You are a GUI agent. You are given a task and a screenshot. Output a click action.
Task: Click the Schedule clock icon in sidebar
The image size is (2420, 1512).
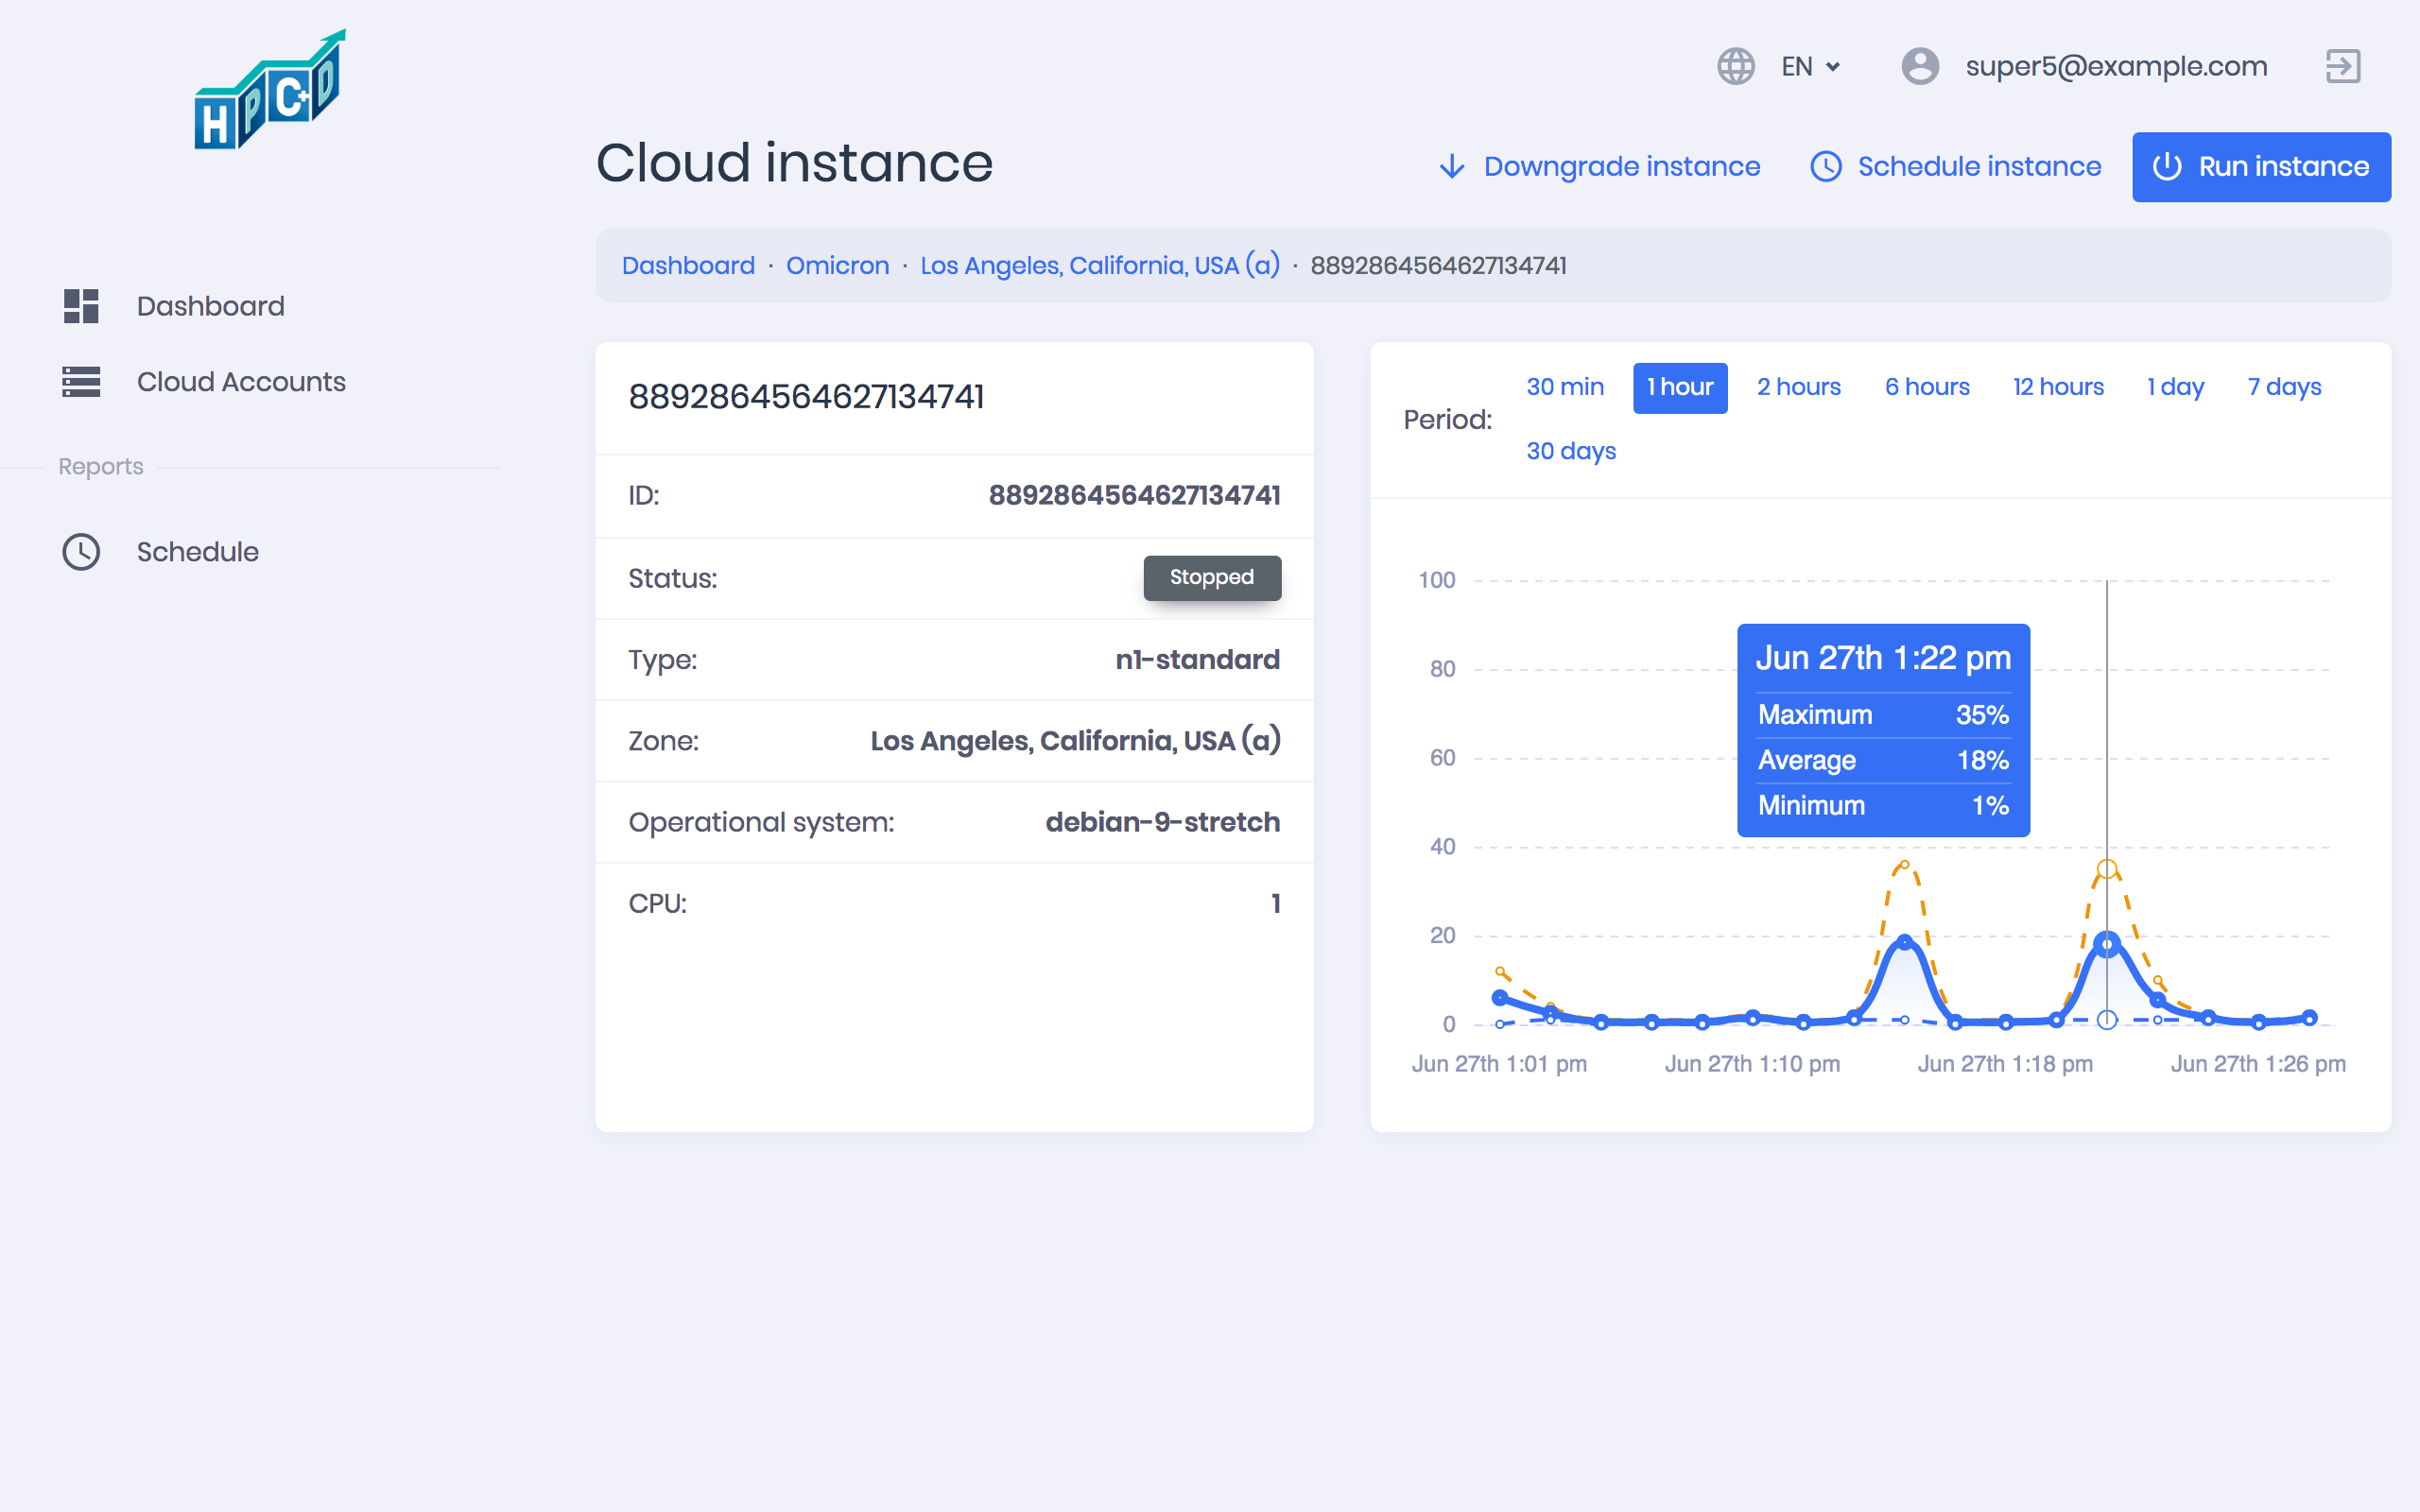pos(81,552)
